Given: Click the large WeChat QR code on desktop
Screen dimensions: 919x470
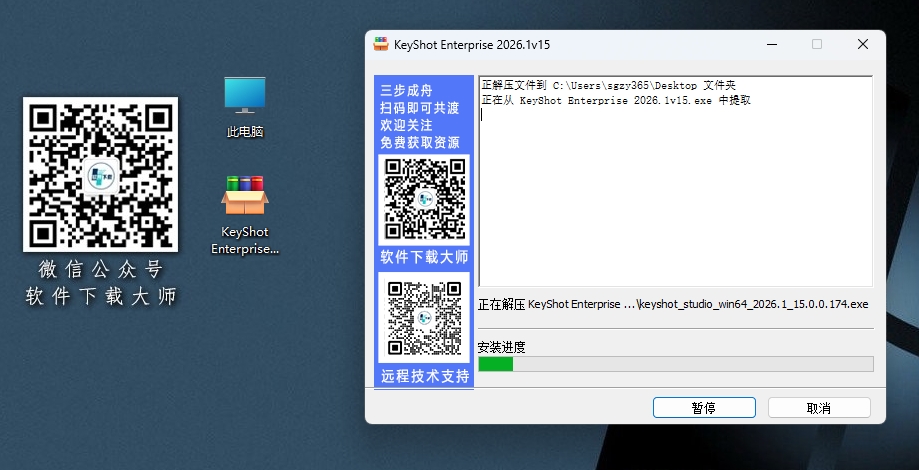Looking at the screenshot, I should tap(100, 175).
